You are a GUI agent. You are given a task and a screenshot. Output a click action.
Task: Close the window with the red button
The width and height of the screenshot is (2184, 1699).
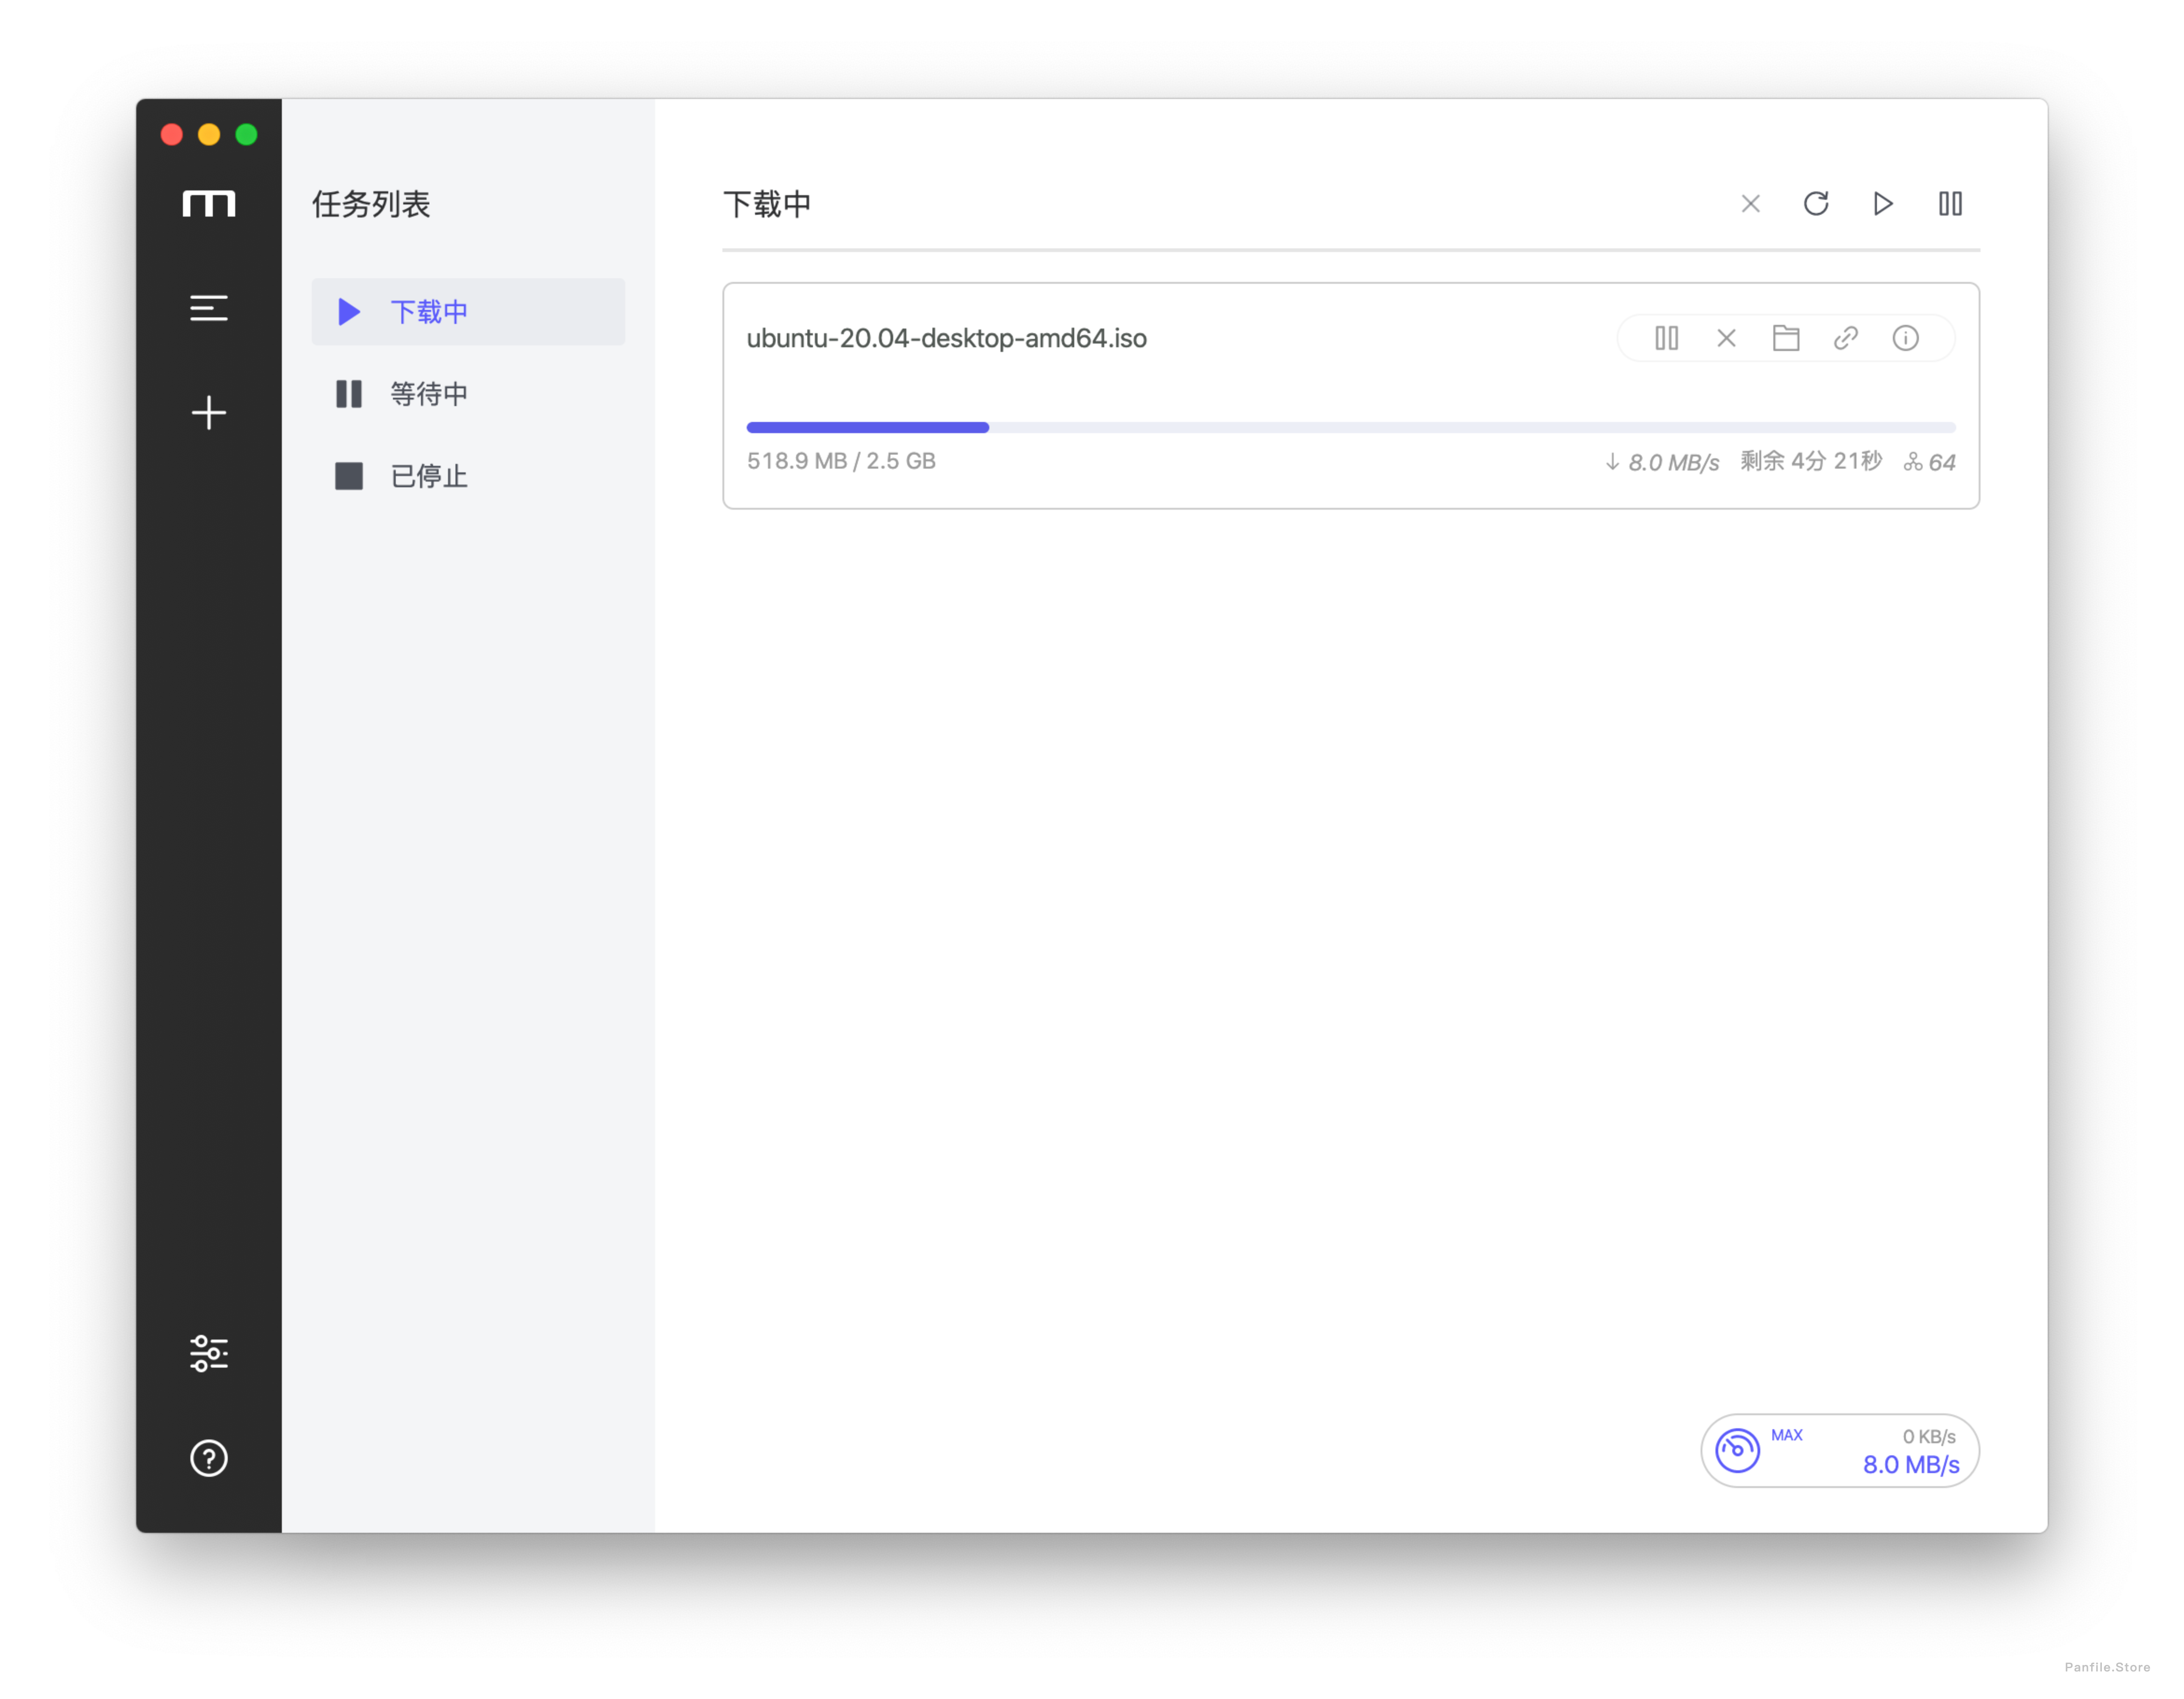coord(172,134)
